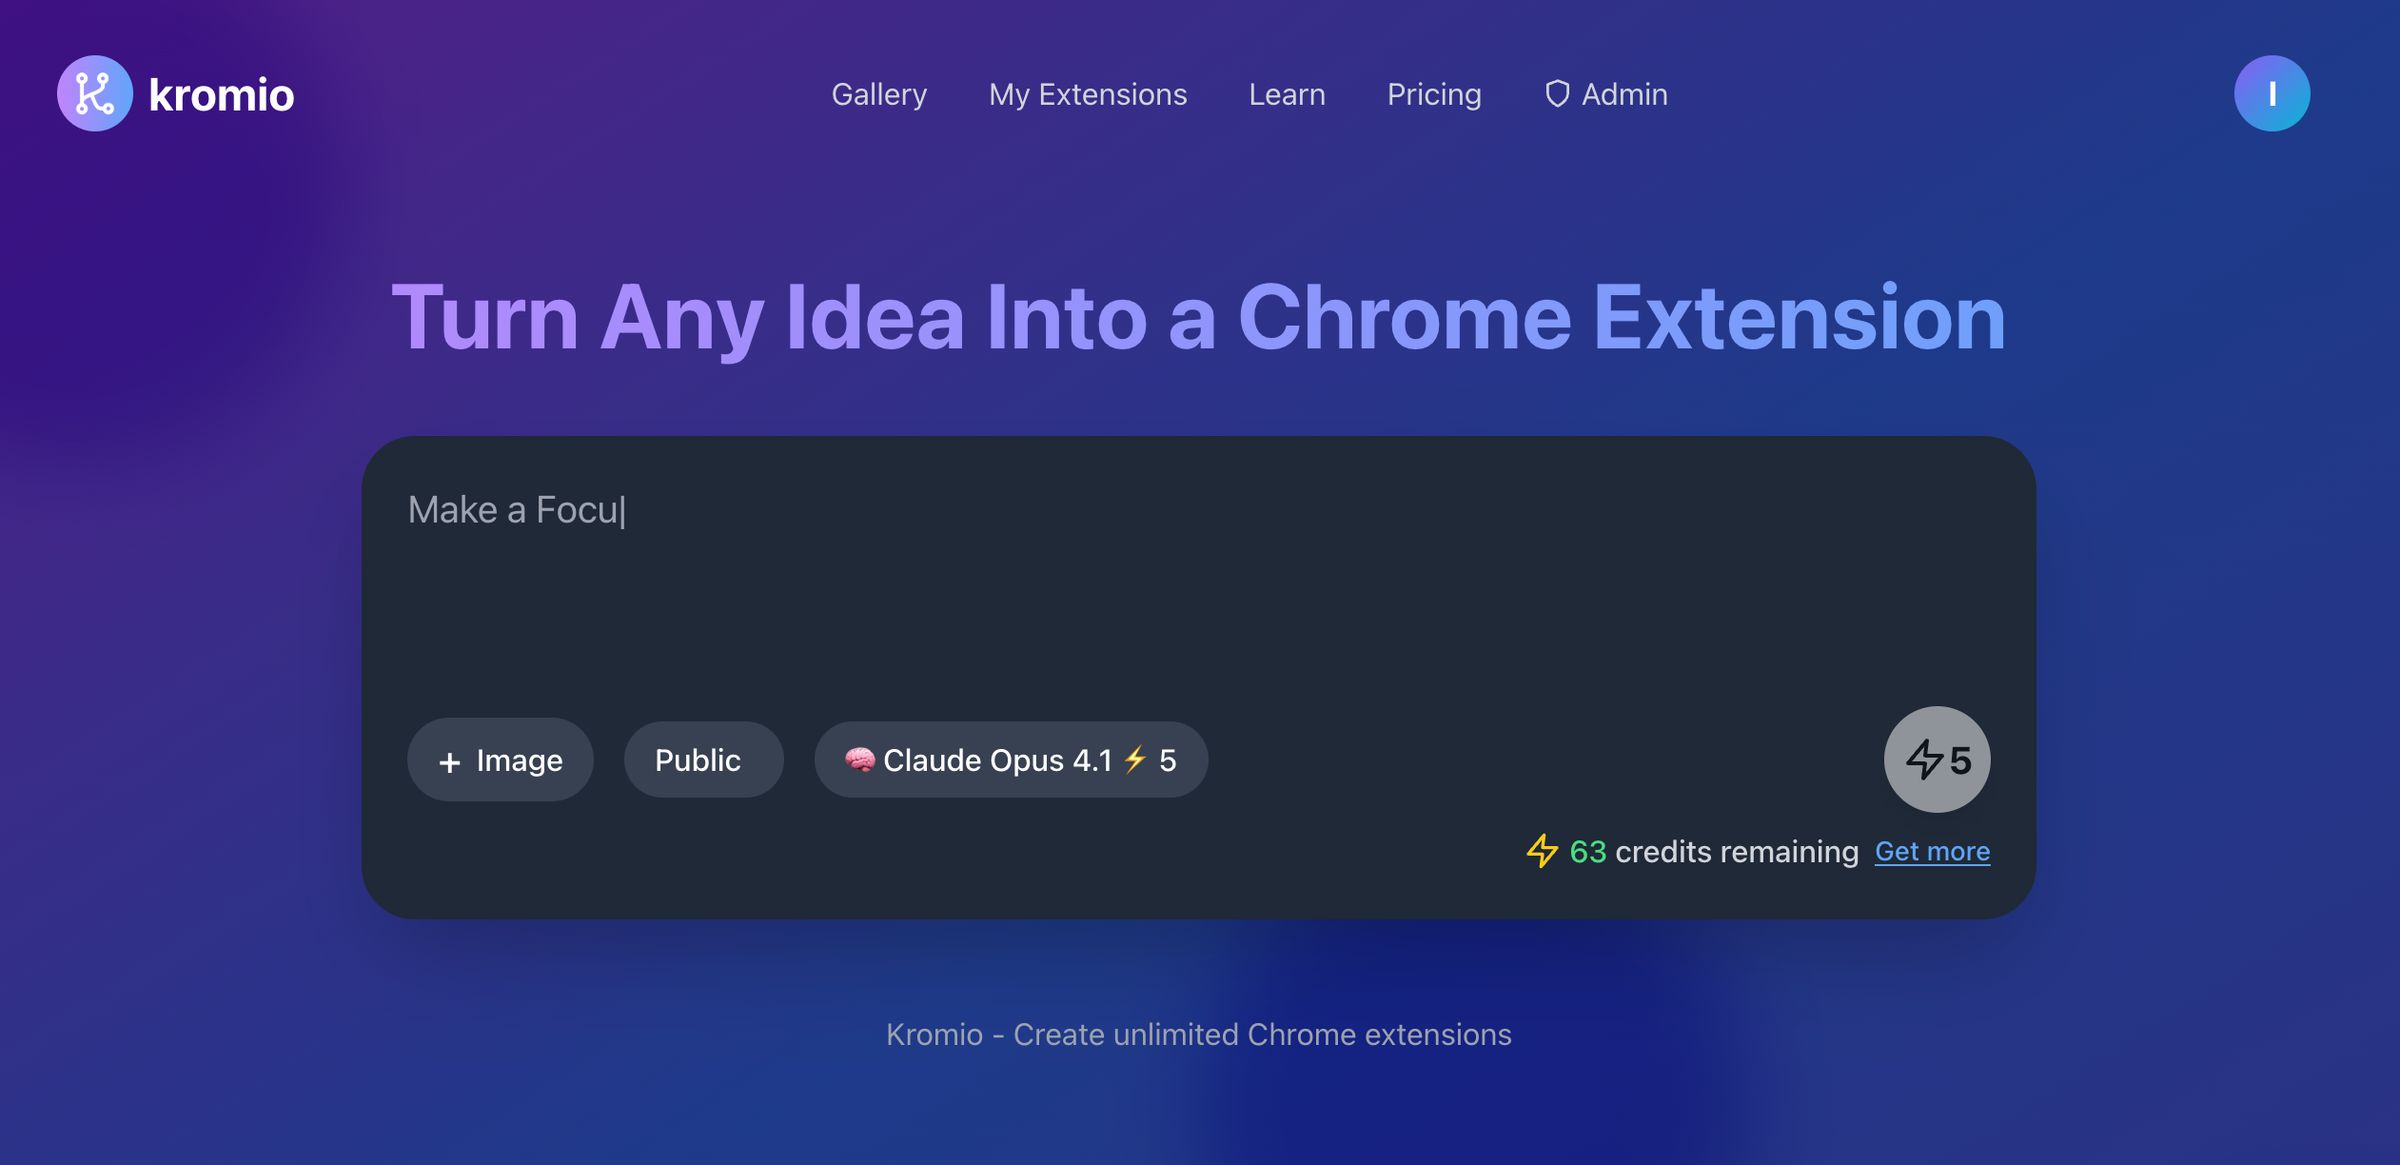Click the yellow lightning icon beside credits remaining
Image resolution: width=2400 pixels, height=1165 pixels.
click(1543, 851)
